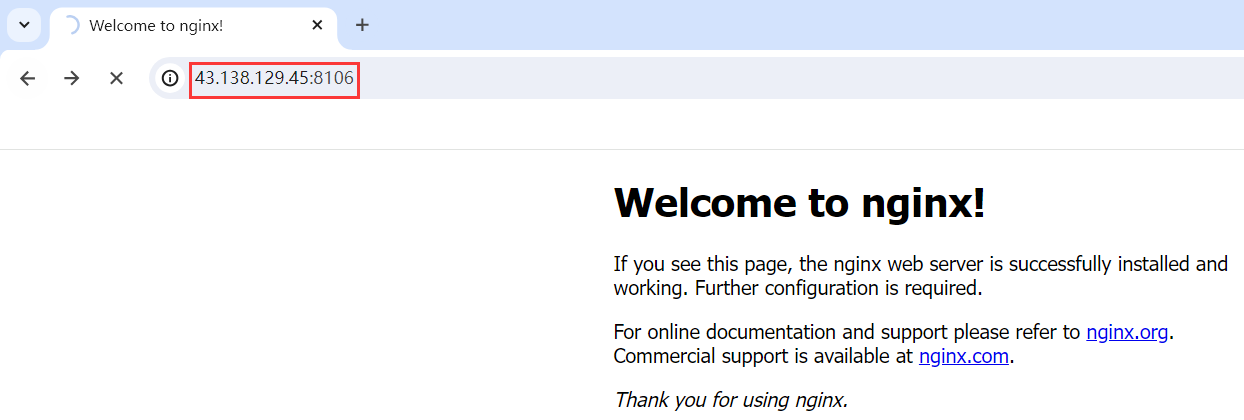Open a new tab with plus icon
The height and width of the screenshot is (420, 1244).
click(362, 25)
